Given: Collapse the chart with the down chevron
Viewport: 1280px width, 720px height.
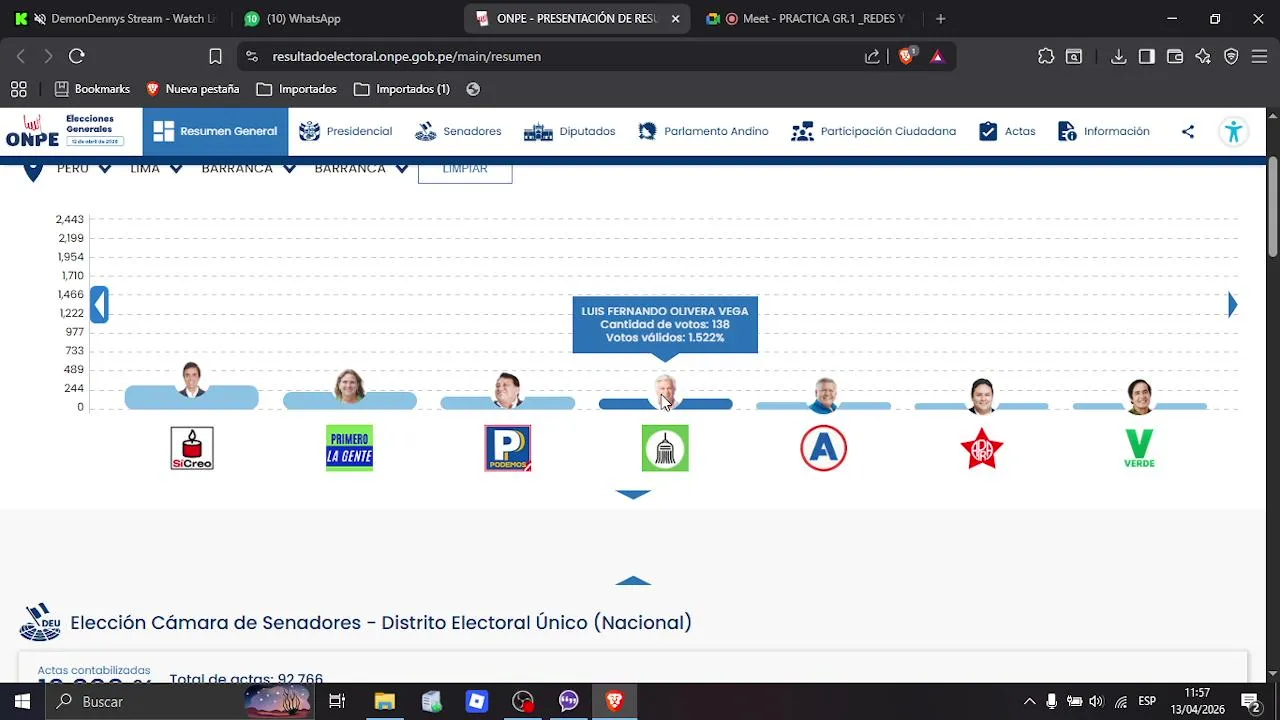Looking at the screenshot, I should click(633, 494).
